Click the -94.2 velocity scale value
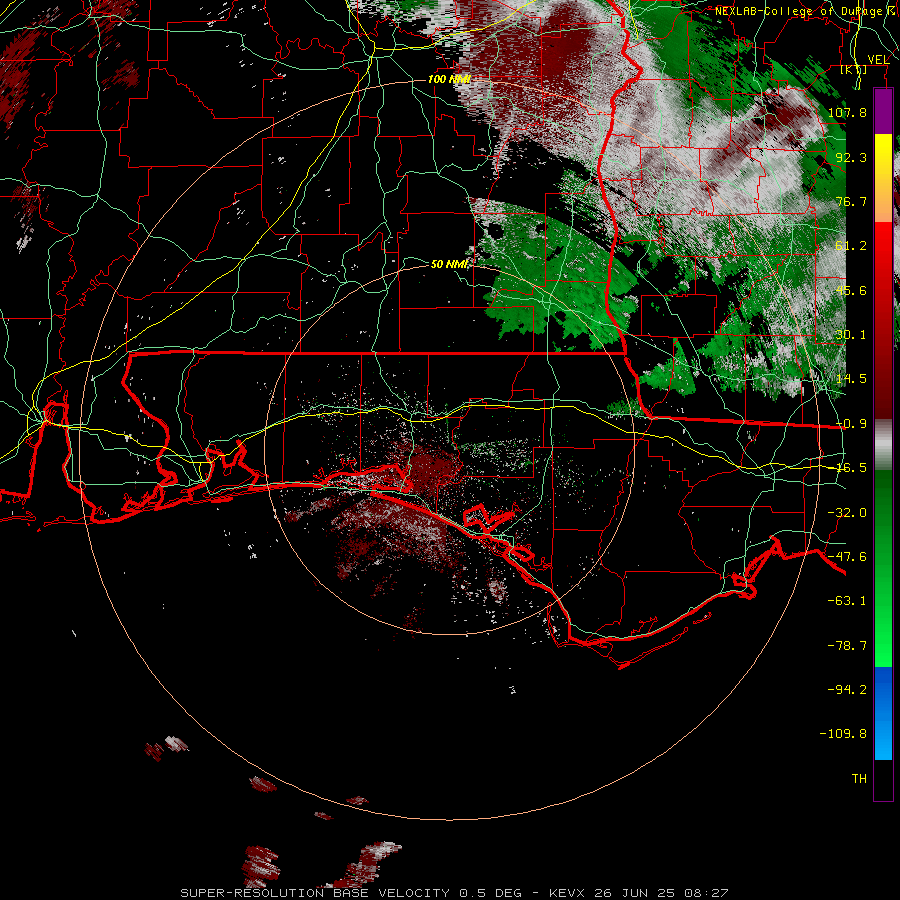The image size is (900, 900). 847,690
